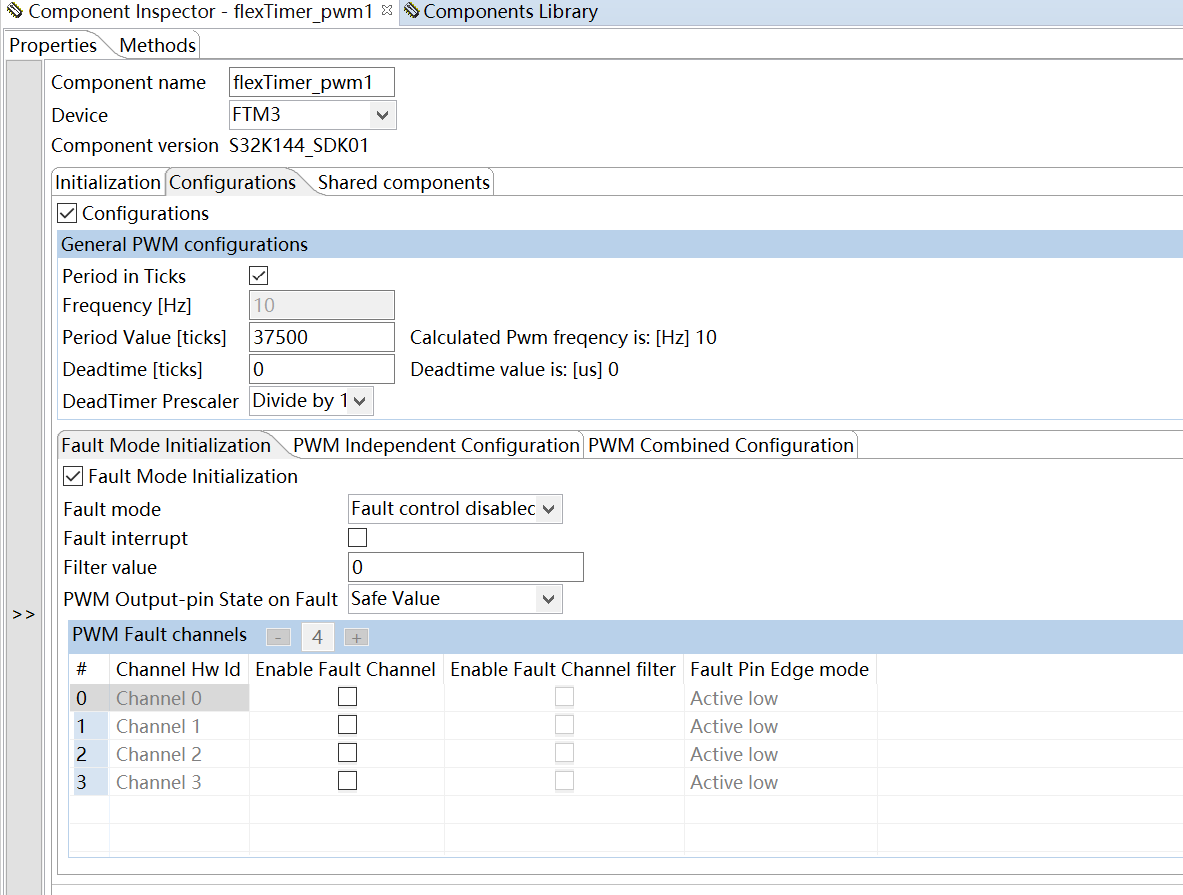Select the Channel 2 Hw Id cell
Viewport: 1183px width, 895px height.
click(x=179, y=754)
